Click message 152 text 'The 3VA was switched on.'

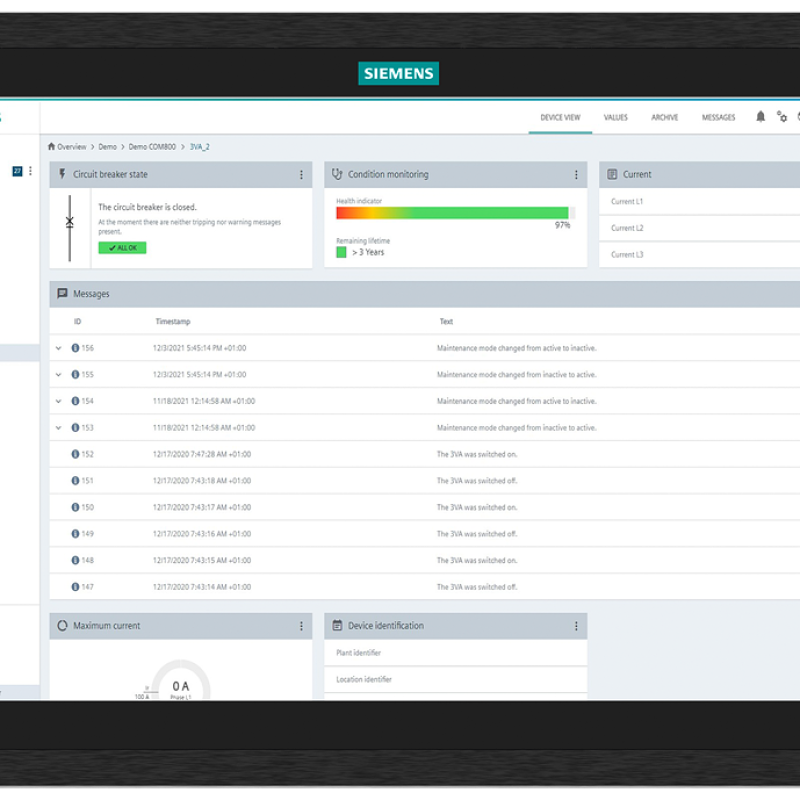[477, 454]
